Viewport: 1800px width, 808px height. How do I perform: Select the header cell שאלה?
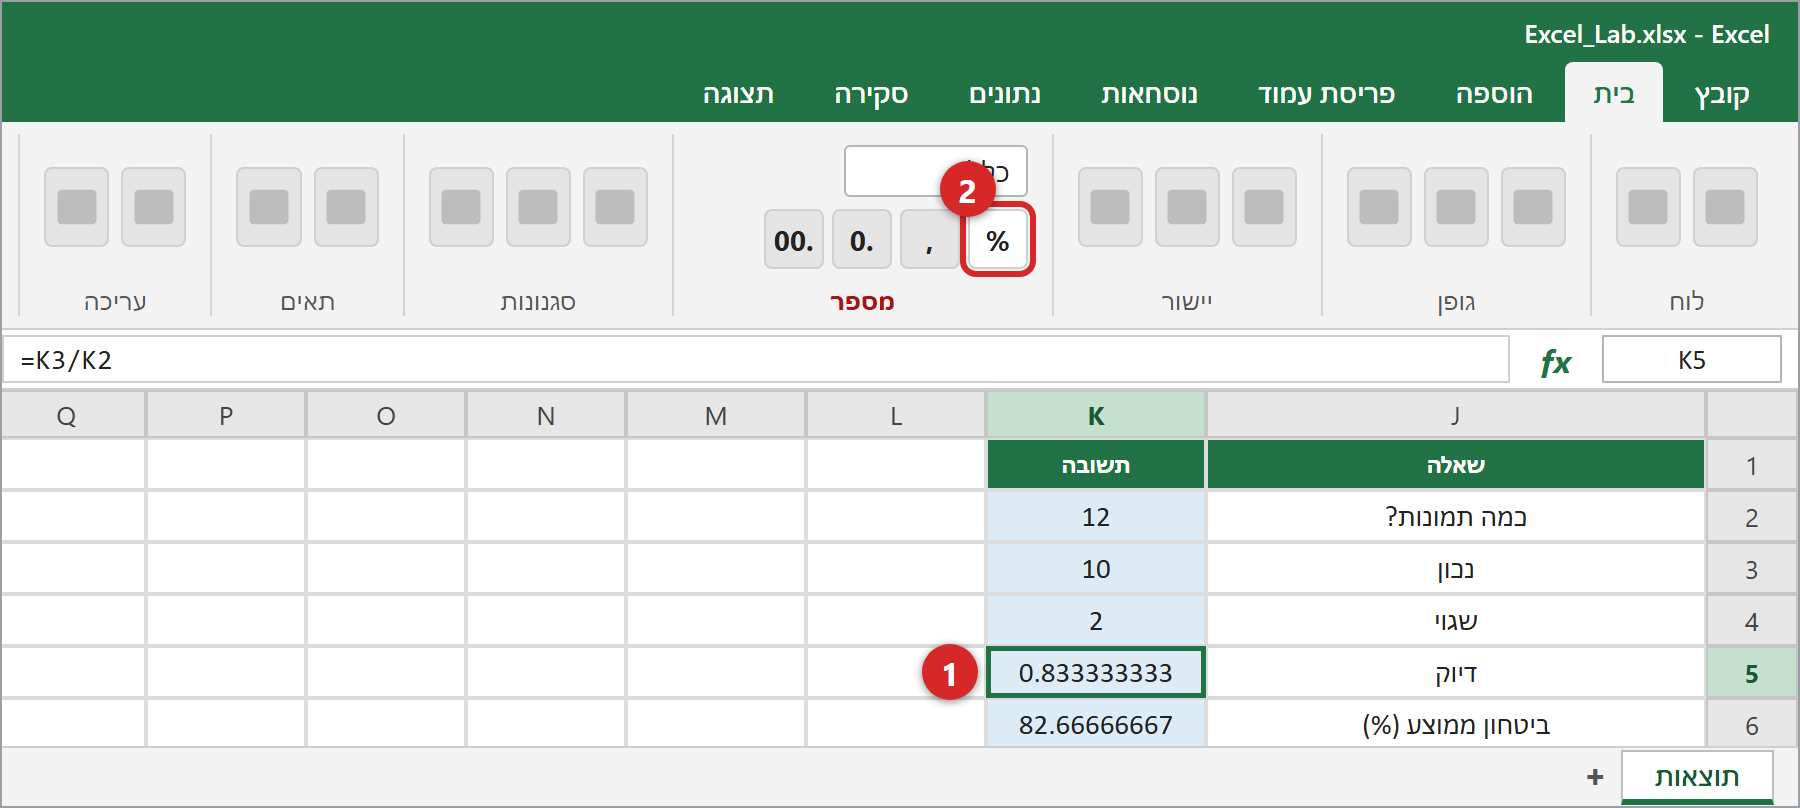(x=1456, y=465)
